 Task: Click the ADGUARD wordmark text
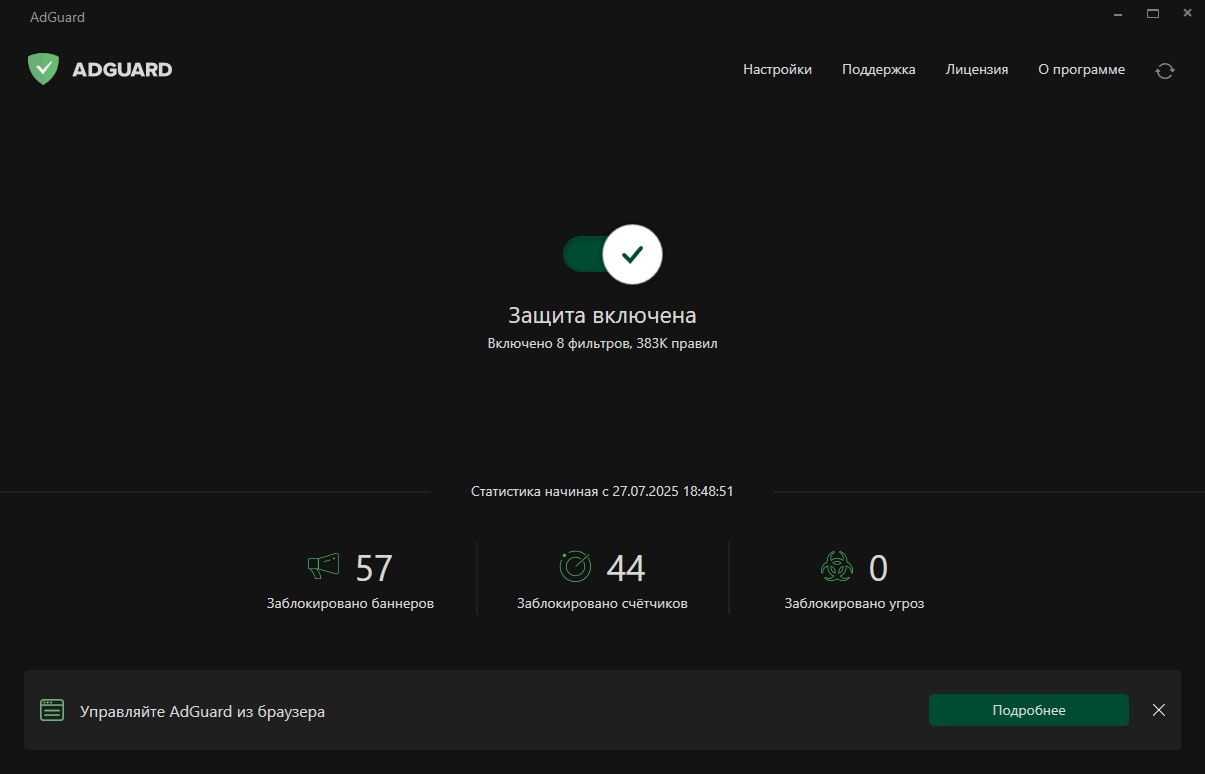[x=122, y=70]
